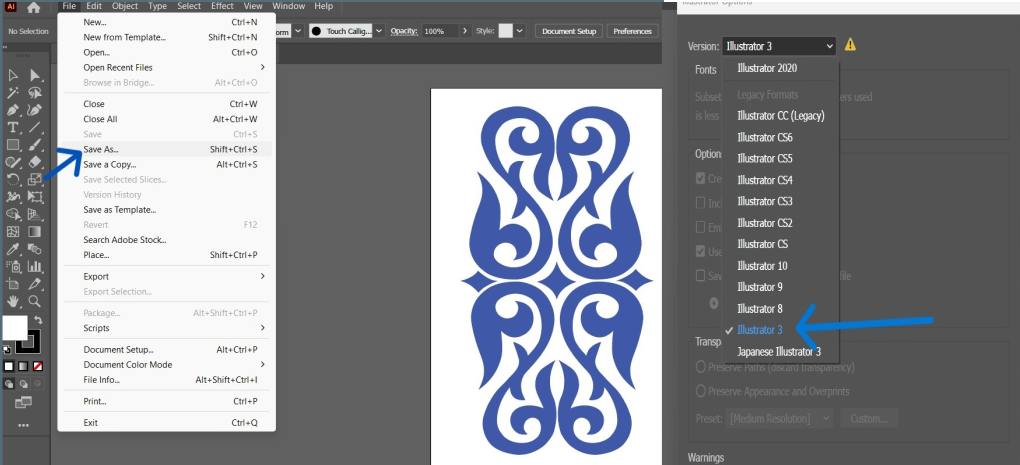Toggle the Embed ICC Profiles checkbox

click(700, 227)
